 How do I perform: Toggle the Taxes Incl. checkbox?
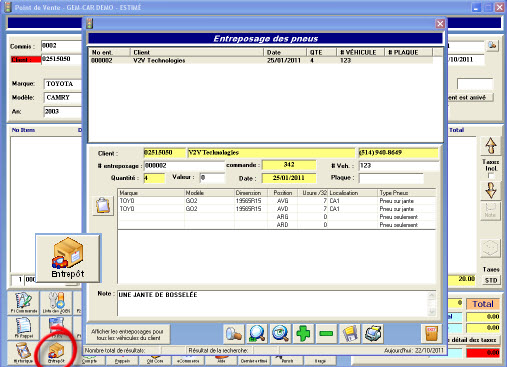(x=491, y=176)
